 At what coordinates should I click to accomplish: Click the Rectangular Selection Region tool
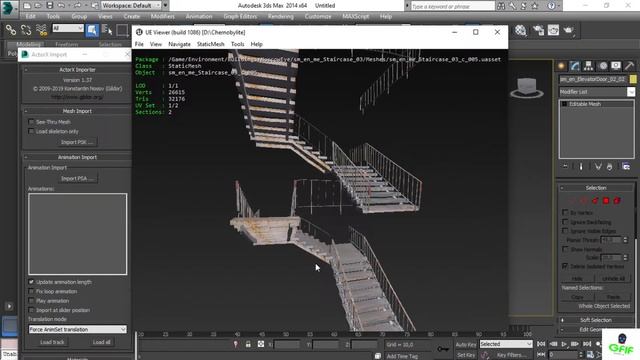[x=122, y=30]
